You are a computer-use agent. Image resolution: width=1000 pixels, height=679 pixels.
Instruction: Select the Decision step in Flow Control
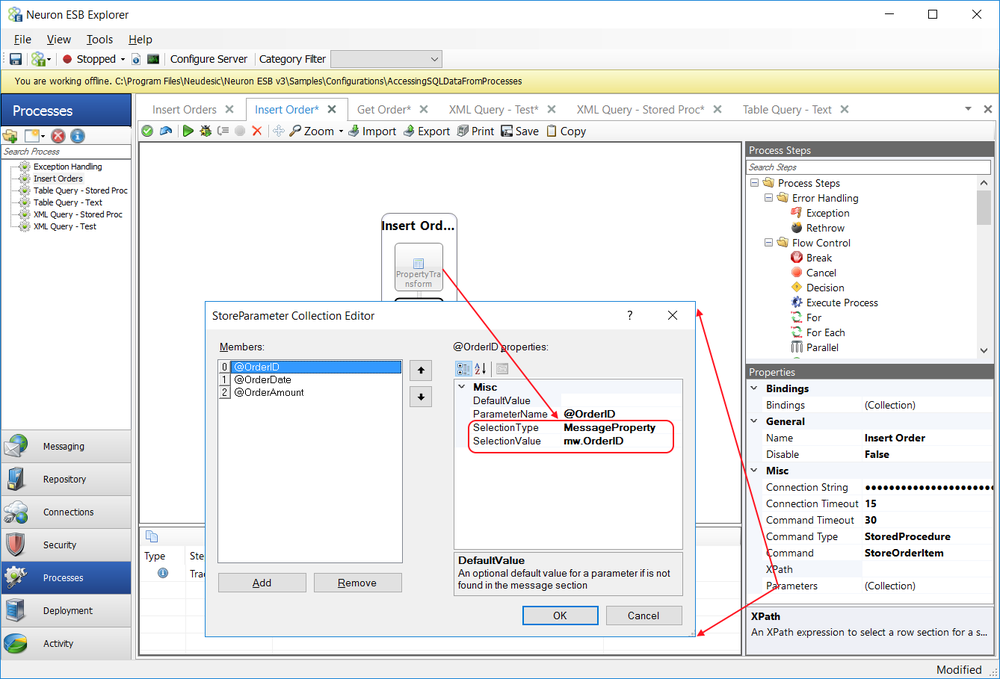point(825,288)
